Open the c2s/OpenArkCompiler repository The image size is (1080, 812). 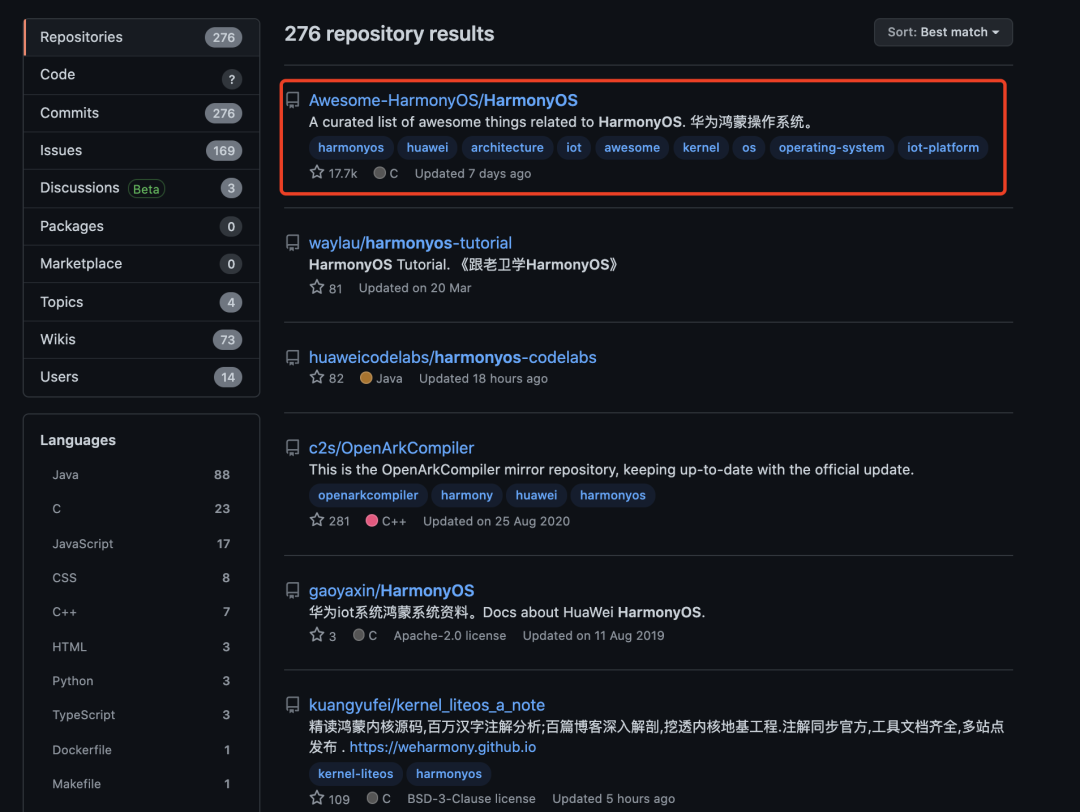coord(391,448)
